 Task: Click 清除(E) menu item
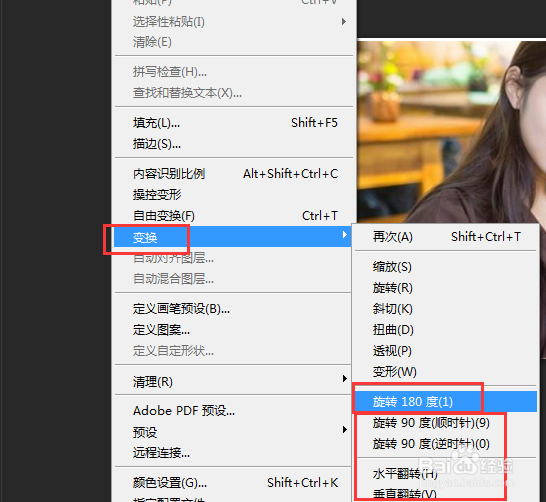[x=233, y=42]
